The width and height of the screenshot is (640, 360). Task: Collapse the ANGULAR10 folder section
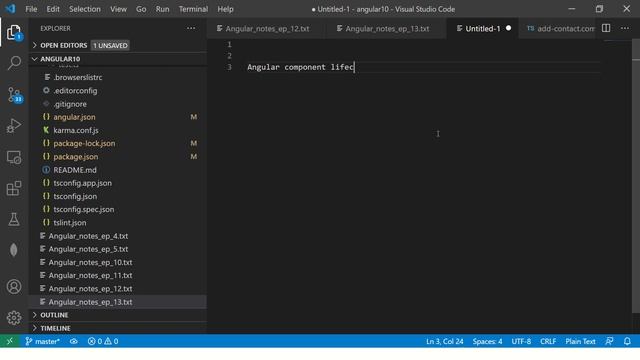click(x=60, y=59)
